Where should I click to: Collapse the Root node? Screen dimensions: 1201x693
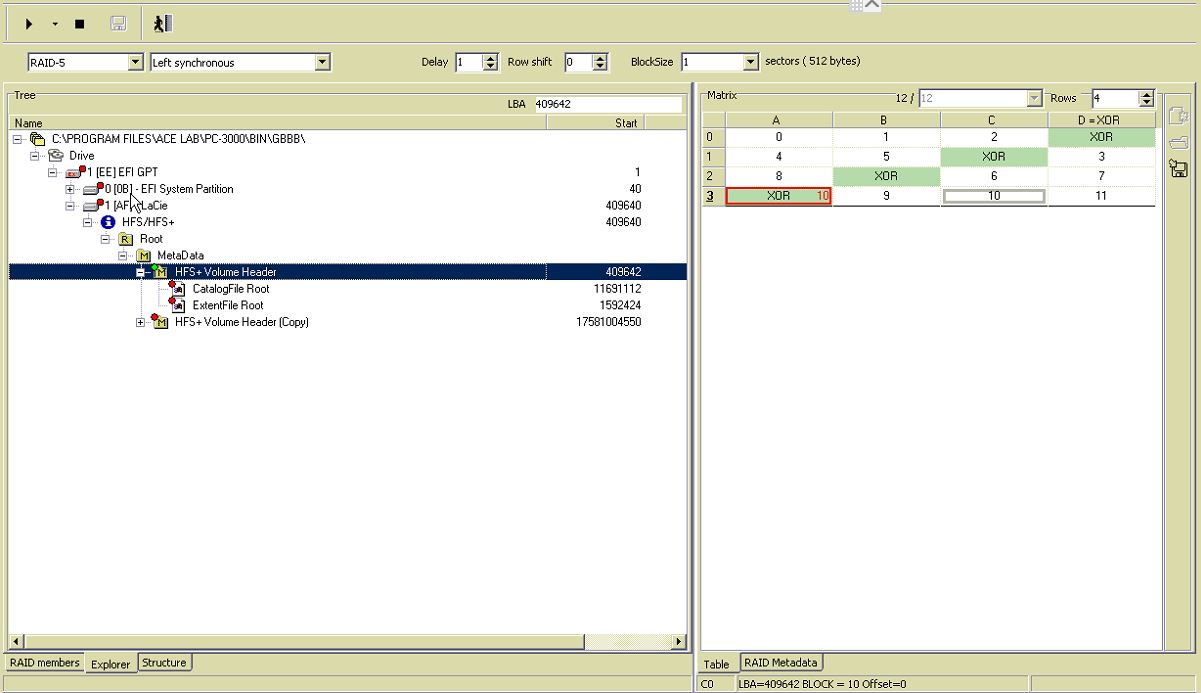click(105, 239)
